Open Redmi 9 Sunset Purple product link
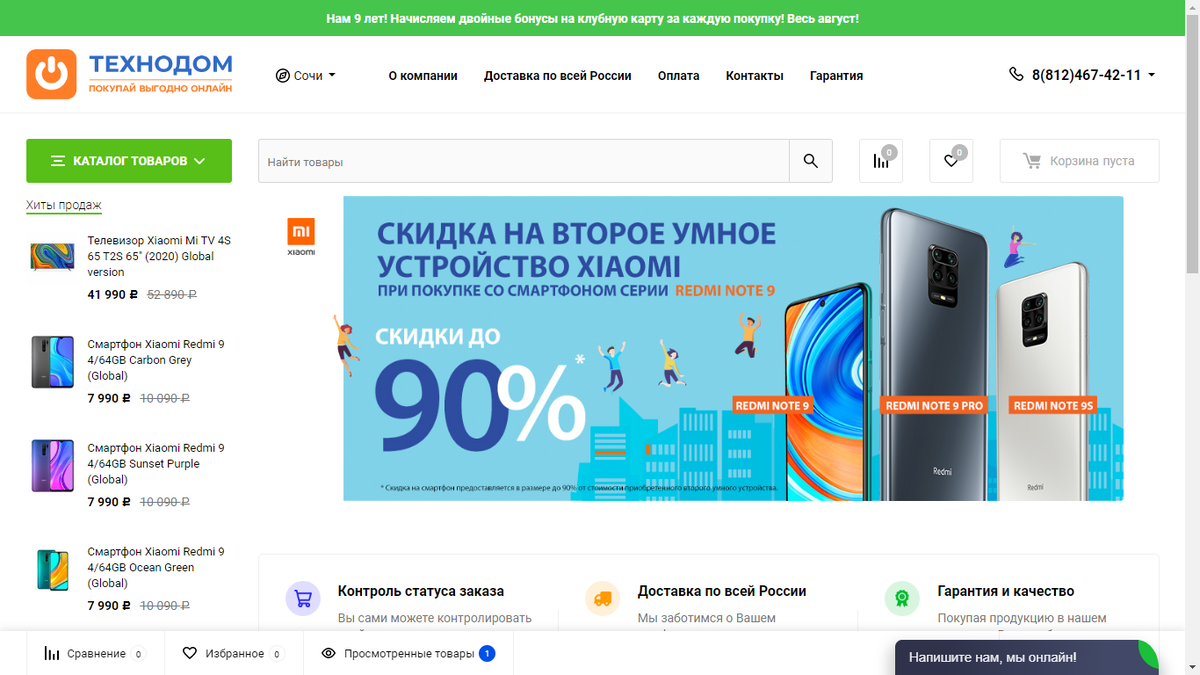This screenshot has height=675, width=1200. 156,464
